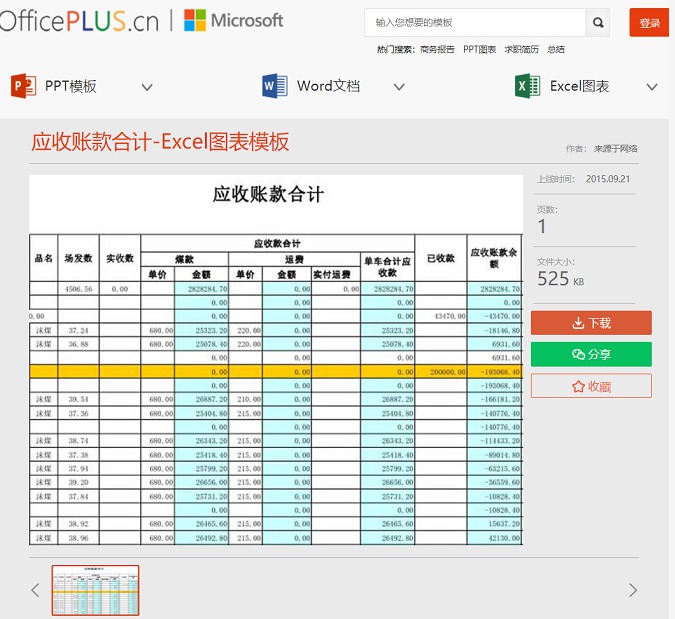Click the 商务报告 hot search link
This screenshot has width=675, height=619.
pos(437,49)
